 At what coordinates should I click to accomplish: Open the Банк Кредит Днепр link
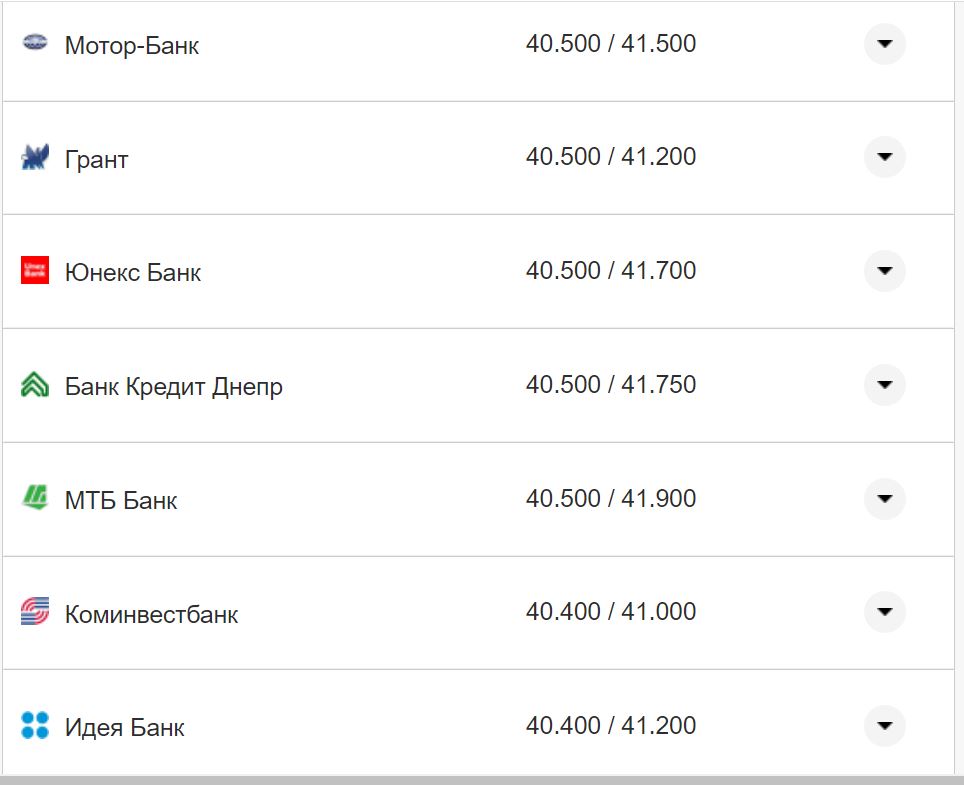click(173, 387)
